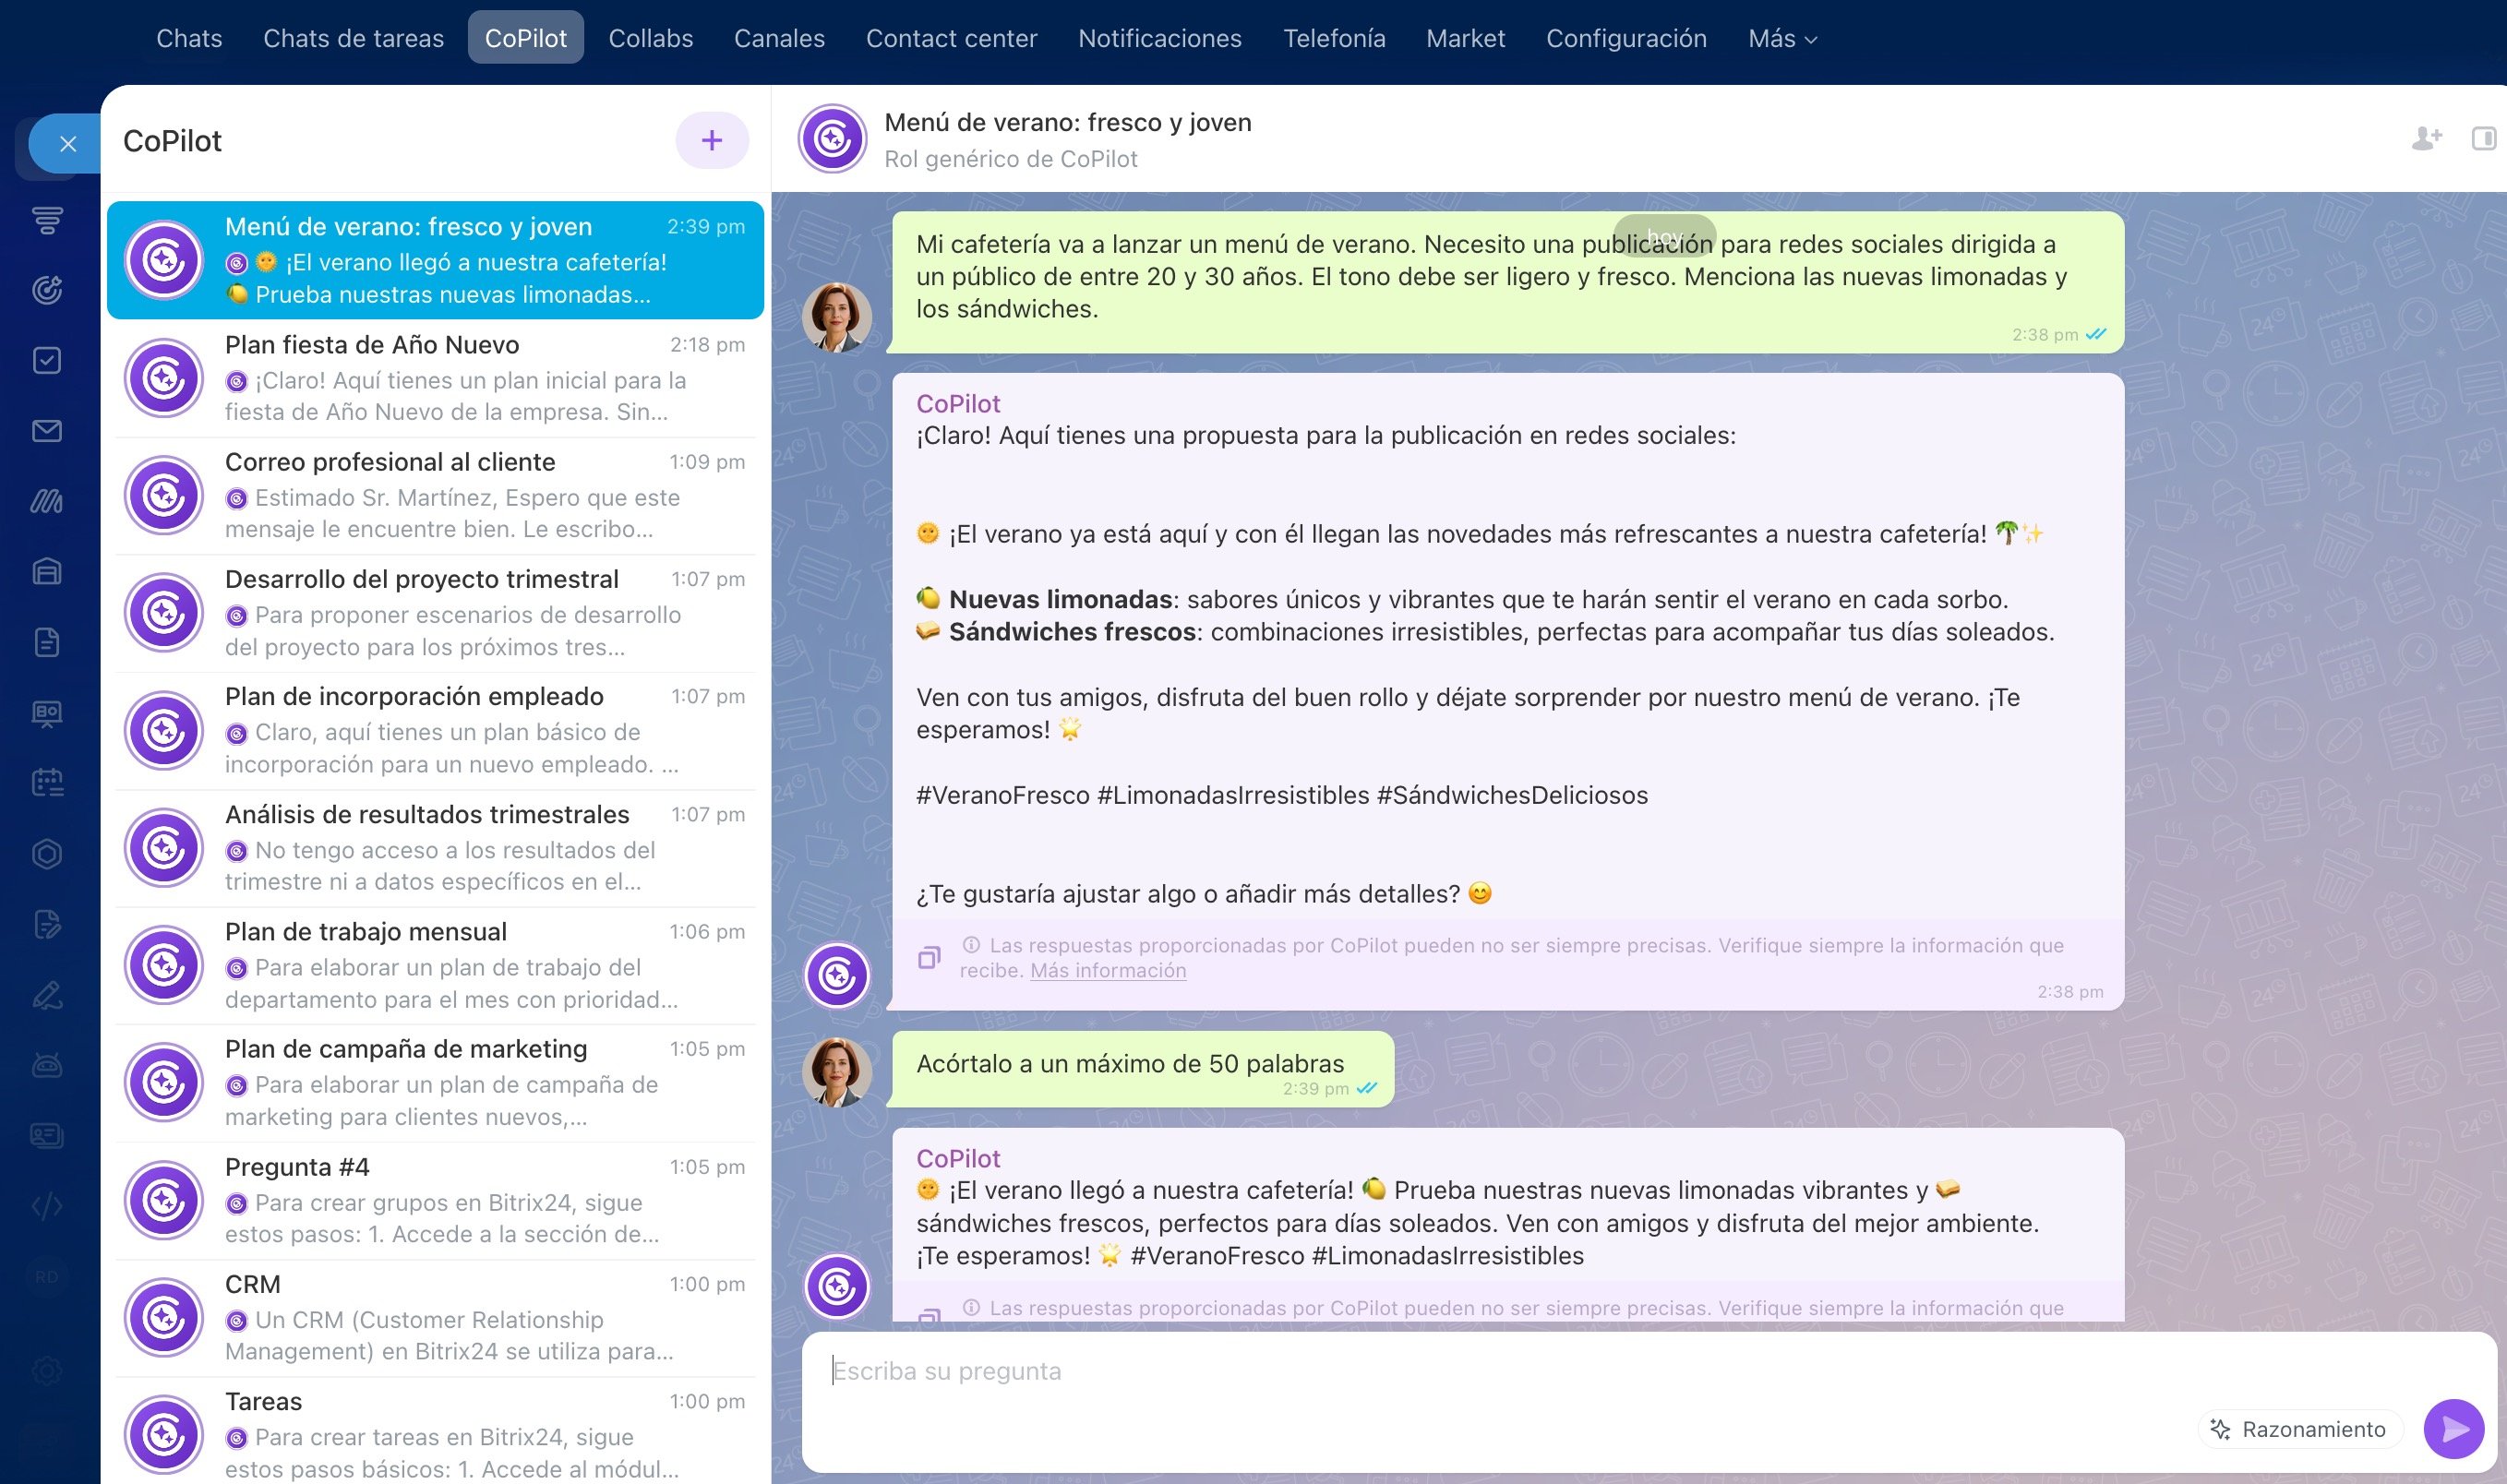Open the mail envelope icon in left sidebar
Viewport: 2507px width, 1484px height.
[47, 431]
